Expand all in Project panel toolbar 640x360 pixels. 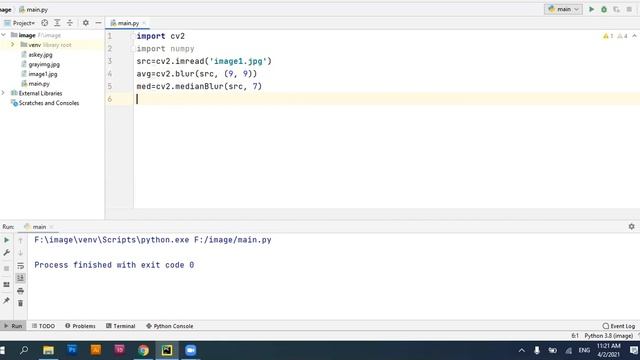[x=57, y=23]
